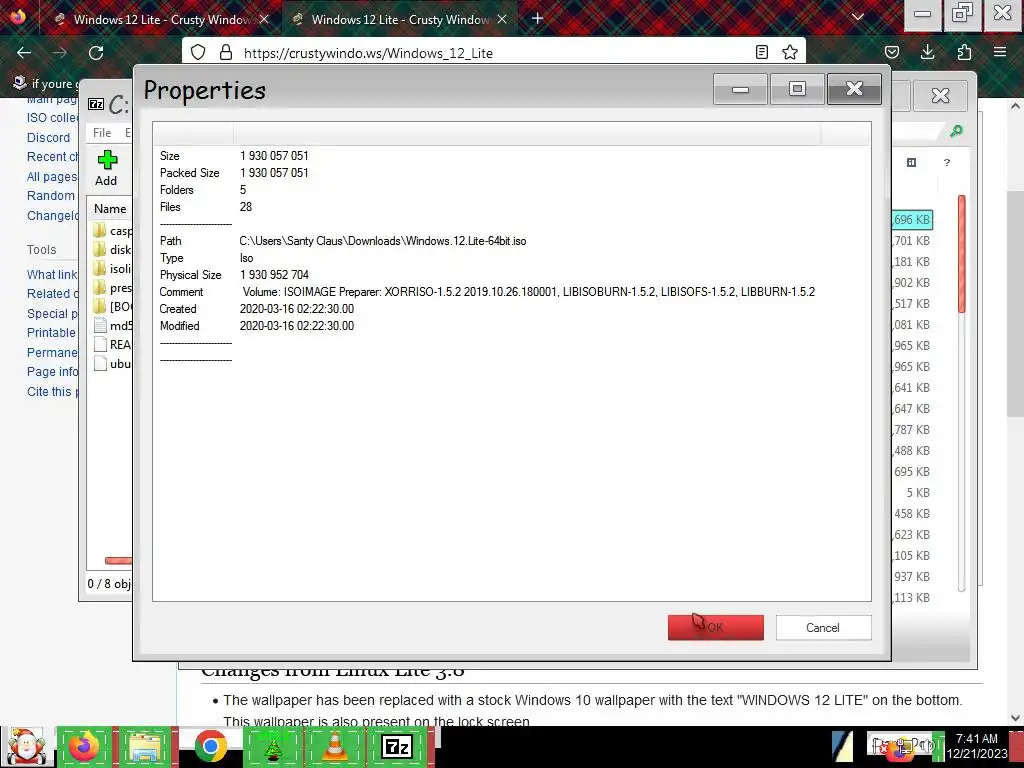Switch to second Windows 12 Lite tab

point(400,19)
